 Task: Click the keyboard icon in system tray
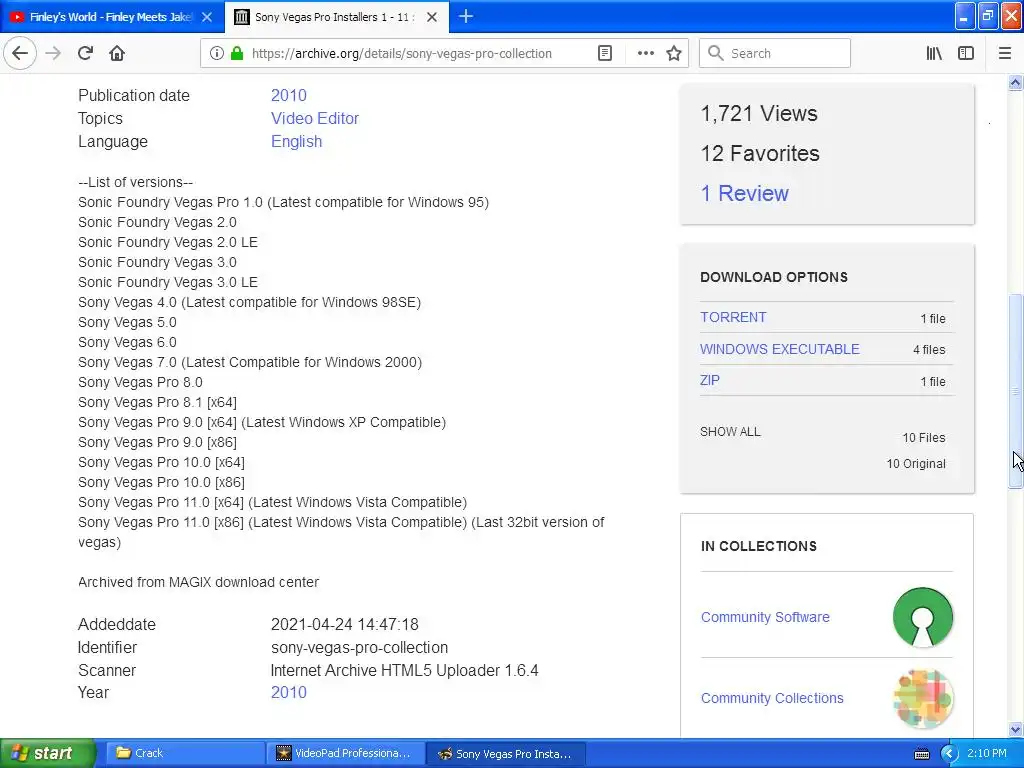921,754
